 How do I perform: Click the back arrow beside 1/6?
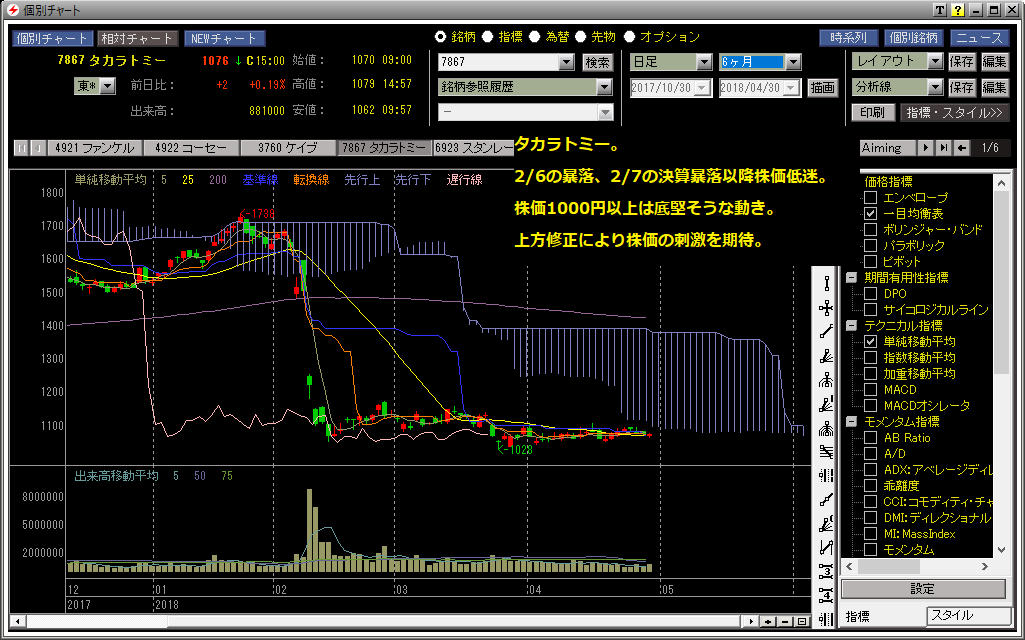[962, 148]
